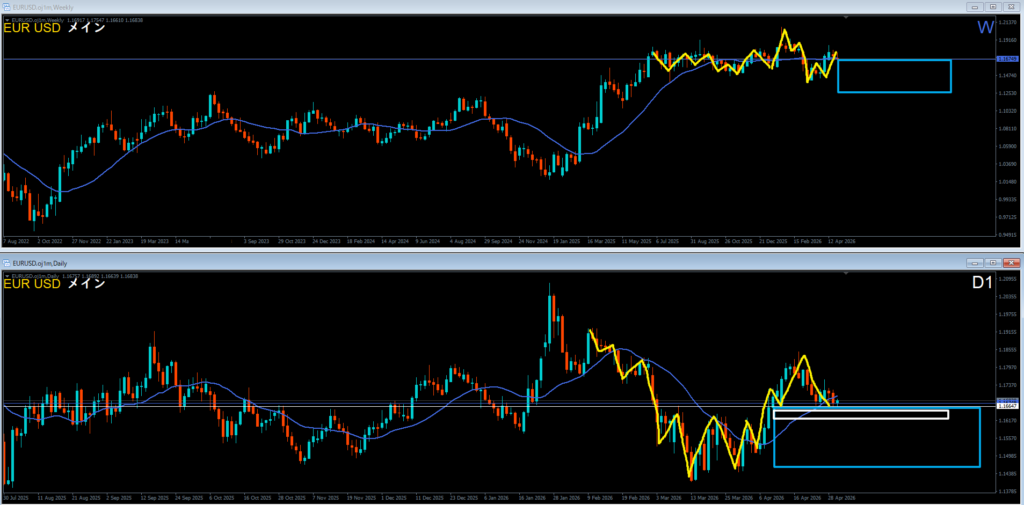Image resolution: width=1024 pixels, height=505 pixels.
Task: Click the 13 Mar 2026 date on Daily timeline
Action: [704, 497]
